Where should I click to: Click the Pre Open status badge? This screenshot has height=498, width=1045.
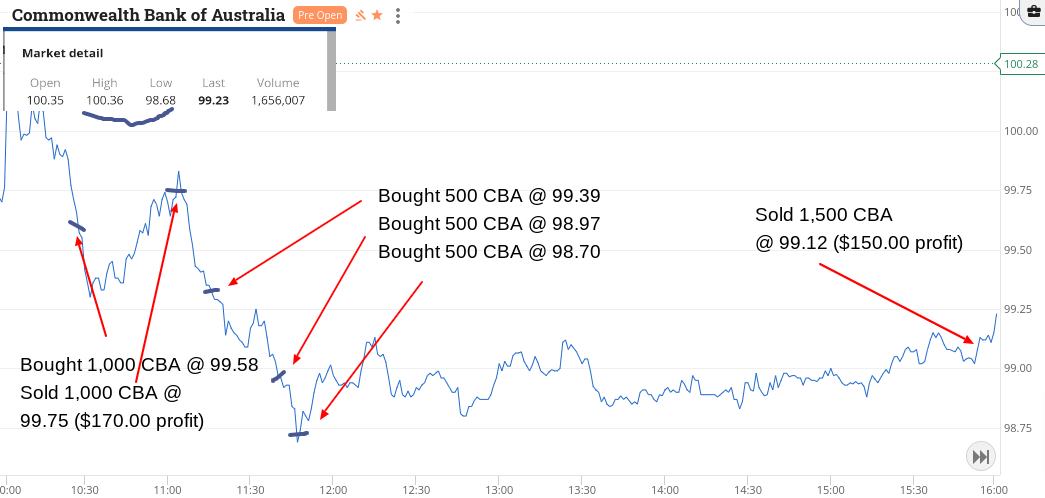320,15
